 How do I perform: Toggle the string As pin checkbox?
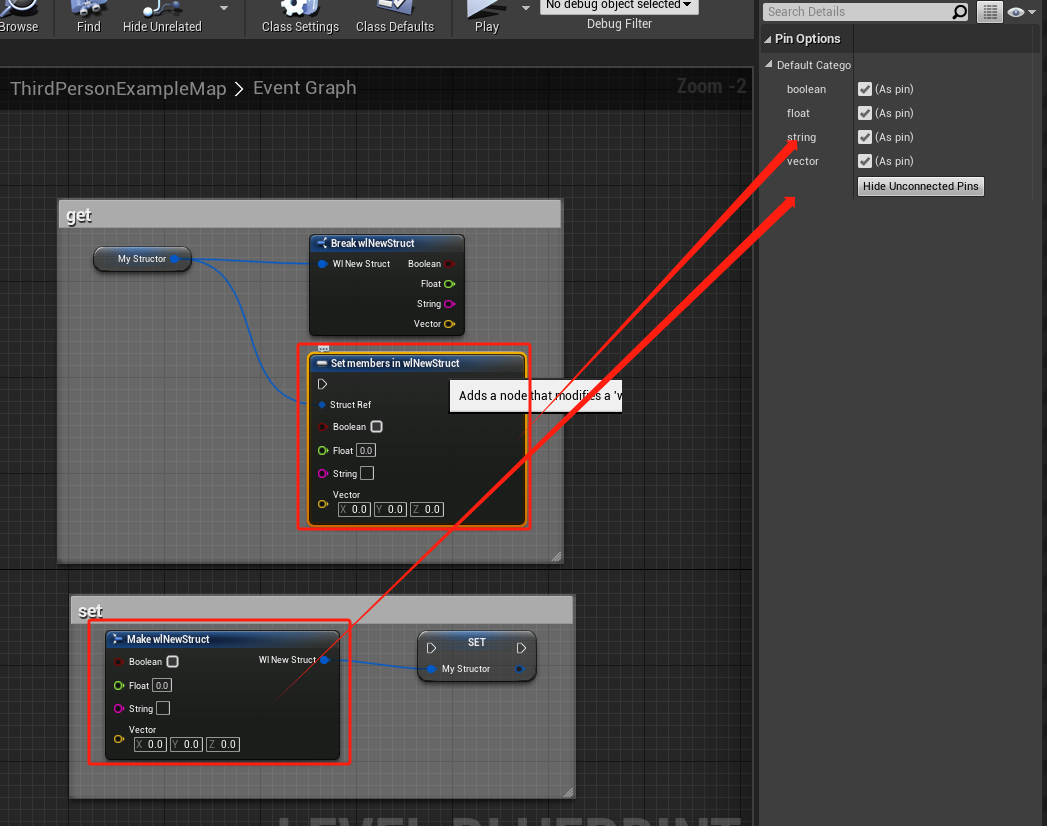pyautogui.click(x=865, y=137)
